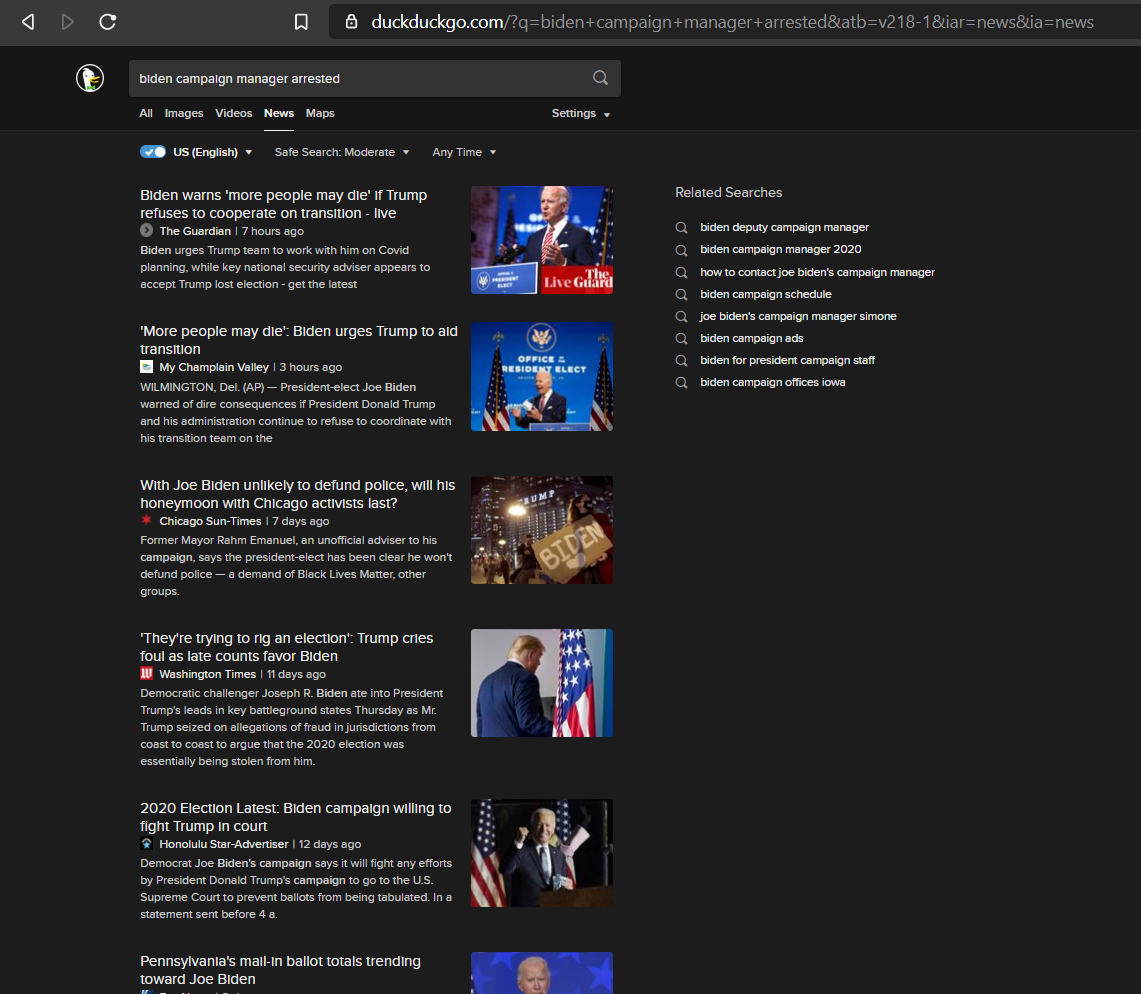The height and width of the screenshot is (994, 1141).
Task: Open ''More people may die': Biden urges Trump' article
Action: pos(298,340)
